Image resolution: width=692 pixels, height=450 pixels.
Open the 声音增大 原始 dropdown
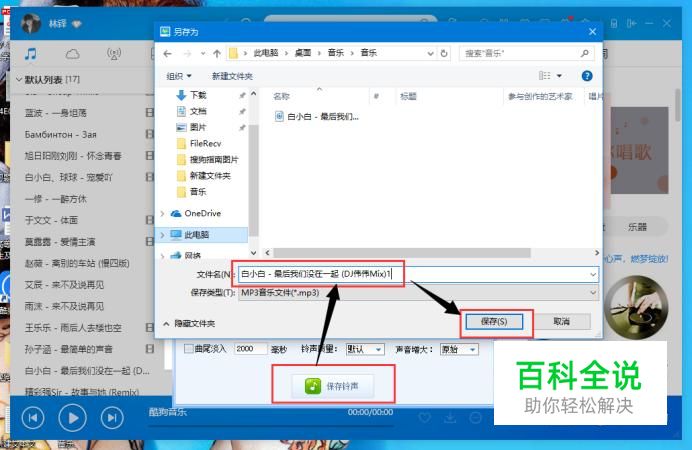pyautogui.click(x=459, y=349)
